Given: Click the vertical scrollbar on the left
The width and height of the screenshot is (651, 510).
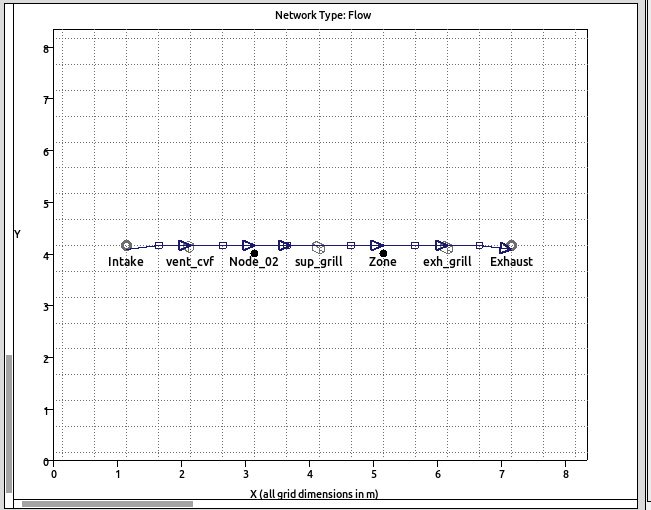Looking at the screenshot, I should [10, 422].
